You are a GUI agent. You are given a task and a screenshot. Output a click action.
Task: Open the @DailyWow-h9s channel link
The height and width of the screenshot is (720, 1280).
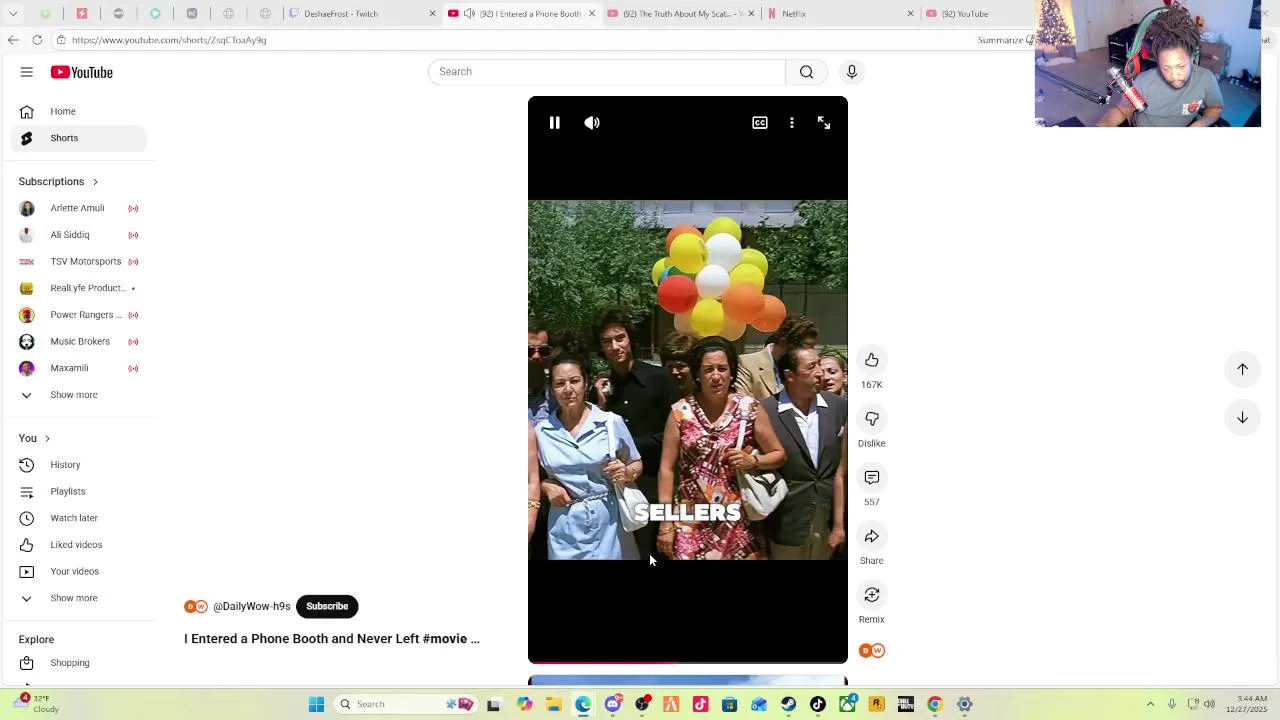click(x=252, y=606)
